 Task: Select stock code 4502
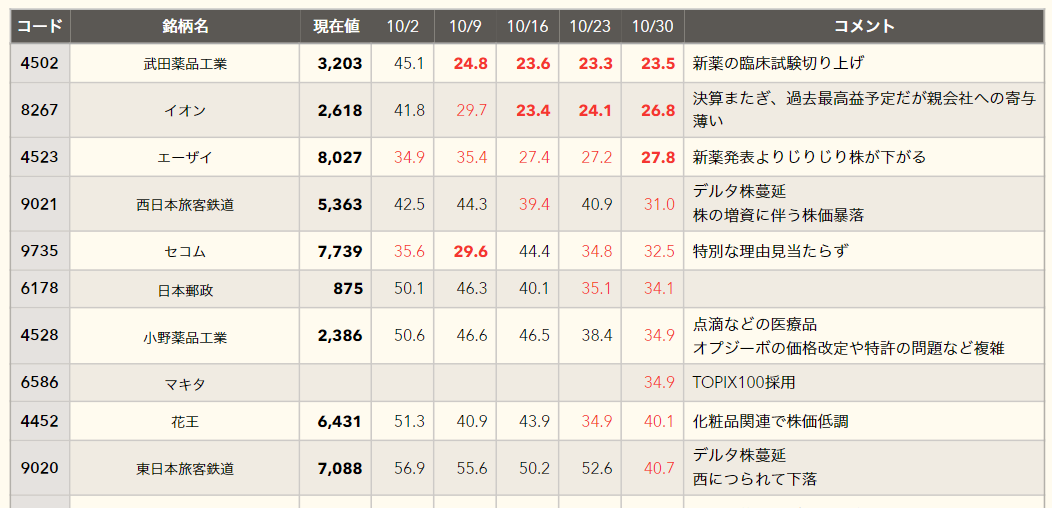[x=40, y=63]
